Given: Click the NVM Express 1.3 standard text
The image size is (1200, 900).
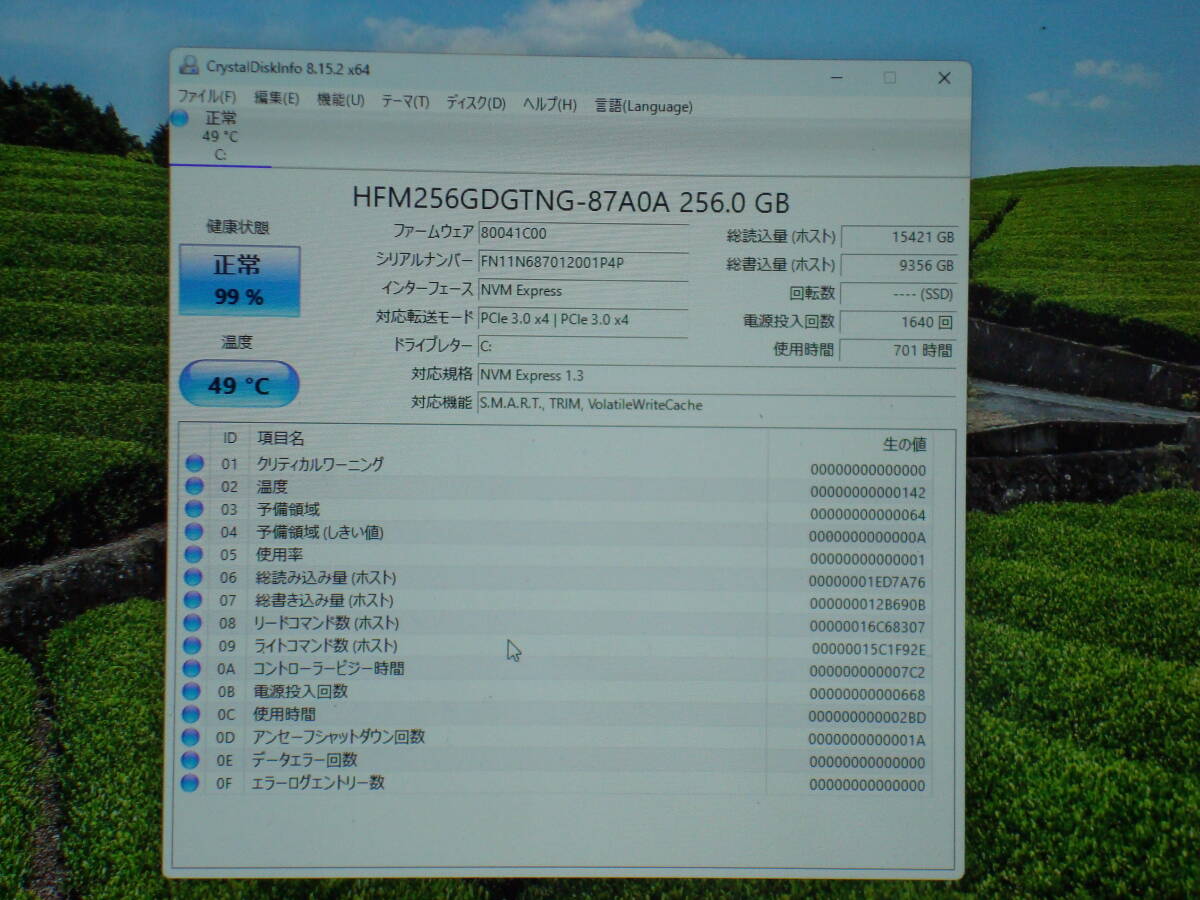Looking at the screenshot, I should (x=531, y=375).
